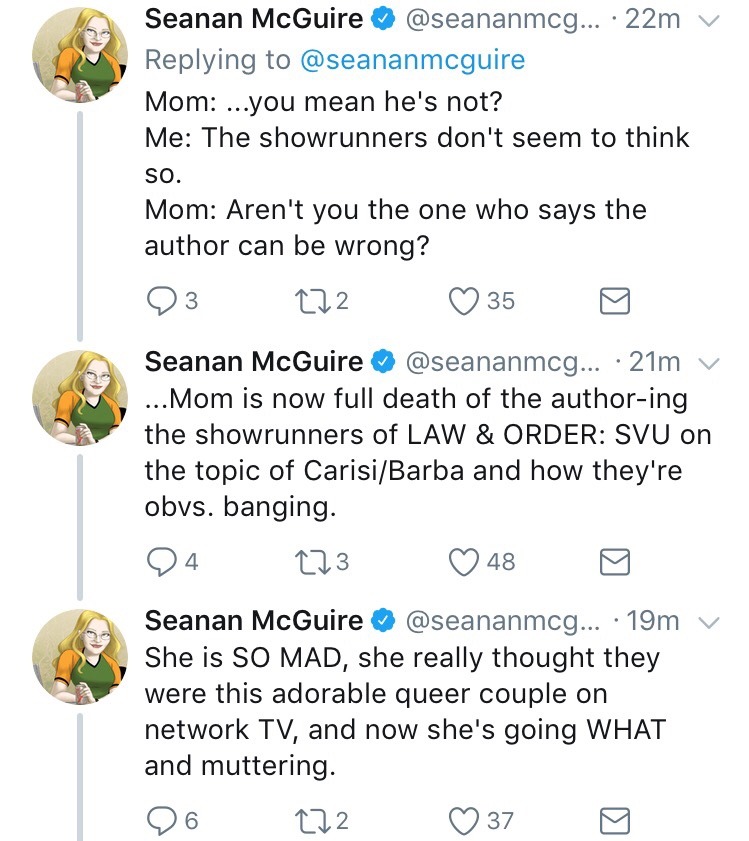
Task: Tap the avatar beside the 22m tweet
Action: tap(79, 57)
